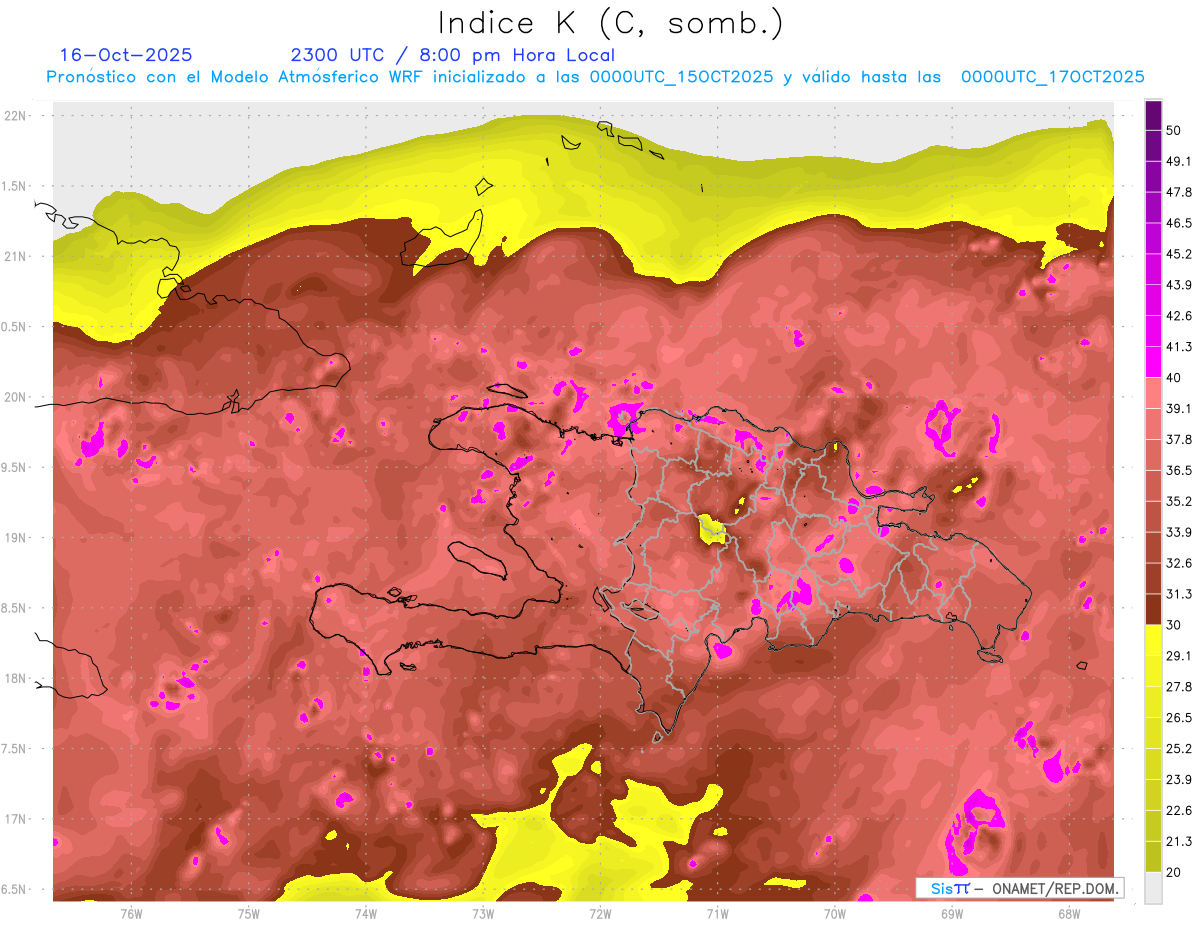Click the '2300 UTC / 8:00 pm Hora Local' text

tap(452, 55)
